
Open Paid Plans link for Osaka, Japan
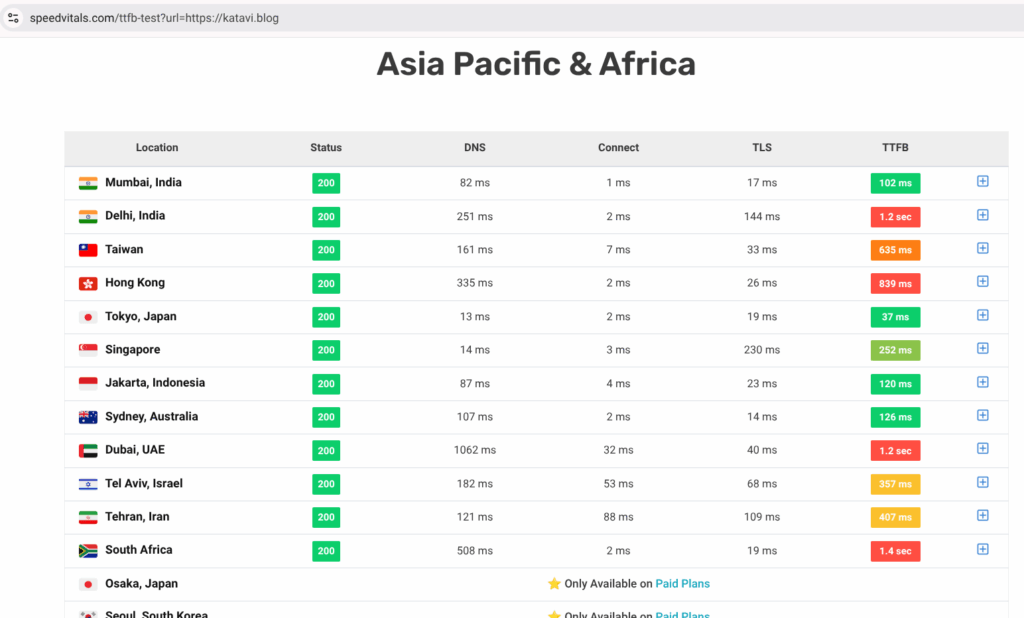[x=682, y=583]
